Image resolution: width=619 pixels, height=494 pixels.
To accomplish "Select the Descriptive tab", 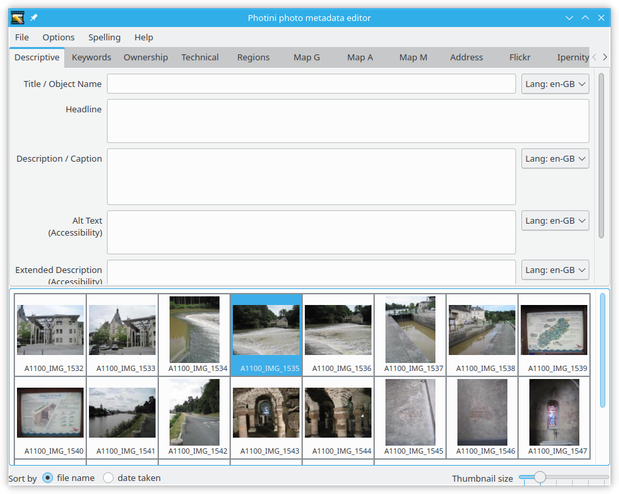I will (x=37, y=58).
